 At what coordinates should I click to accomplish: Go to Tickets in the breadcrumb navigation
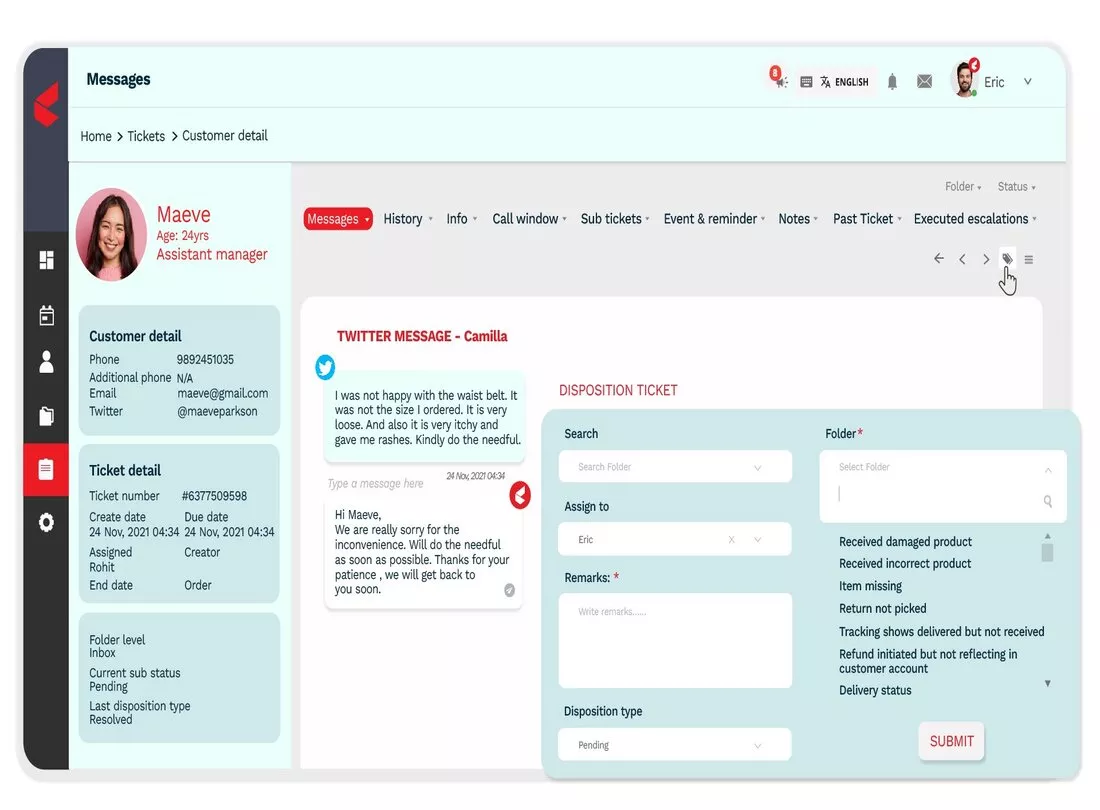click(146, 135)
